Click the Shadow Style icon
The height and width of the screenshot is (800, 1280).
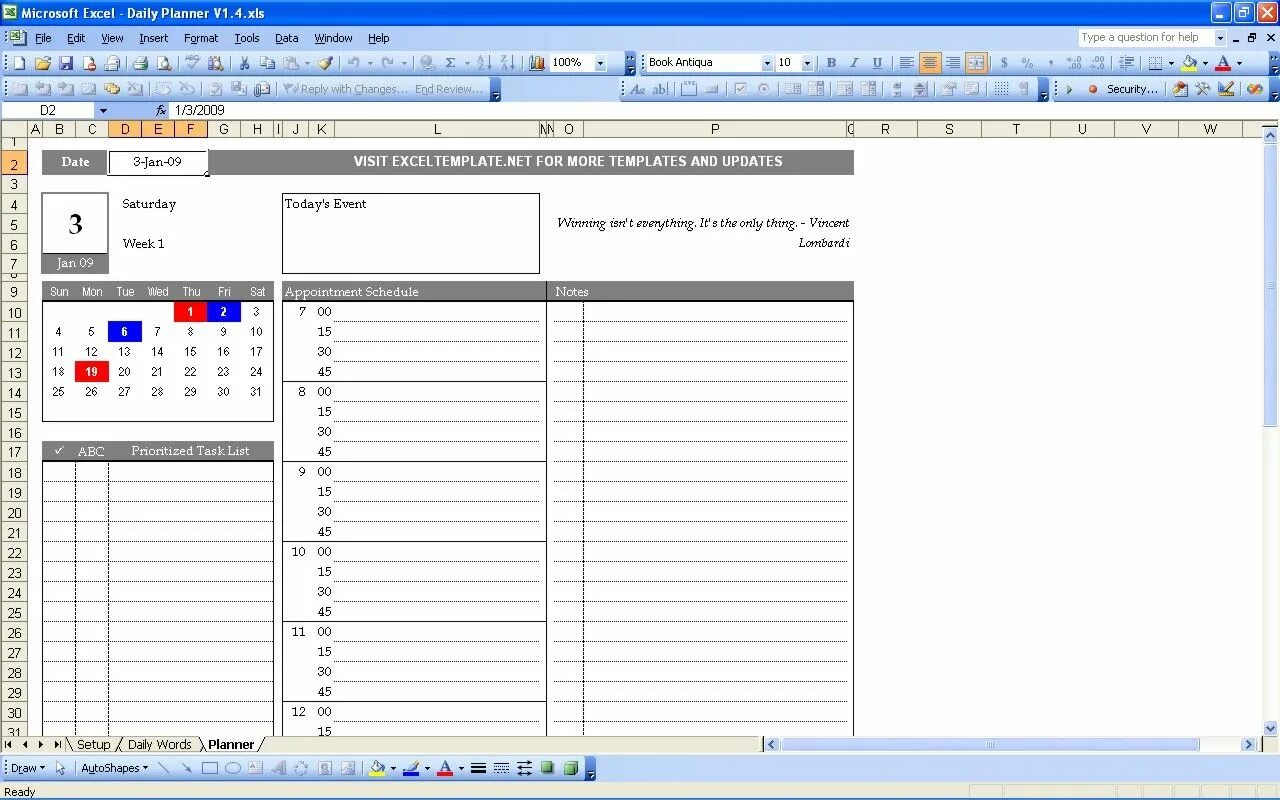point(548,768)
